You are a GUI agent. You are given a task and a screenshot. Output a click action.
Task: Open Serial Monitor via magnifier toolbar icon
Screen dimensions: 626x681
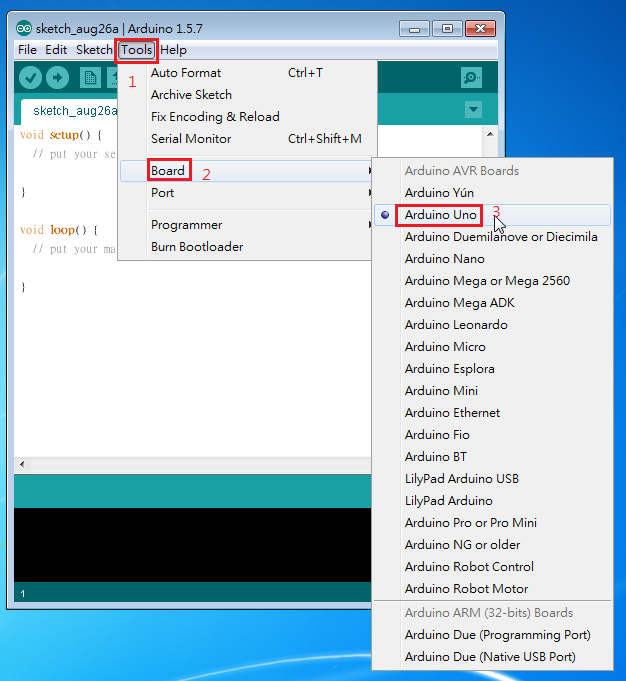point(471,78)
